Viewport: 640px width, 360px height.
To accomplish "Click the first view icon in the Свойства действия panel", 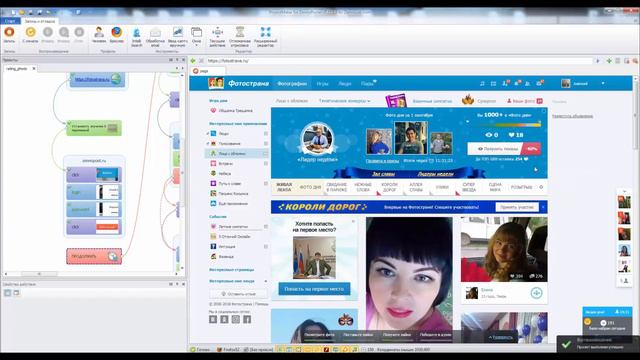I will [8, 293].
